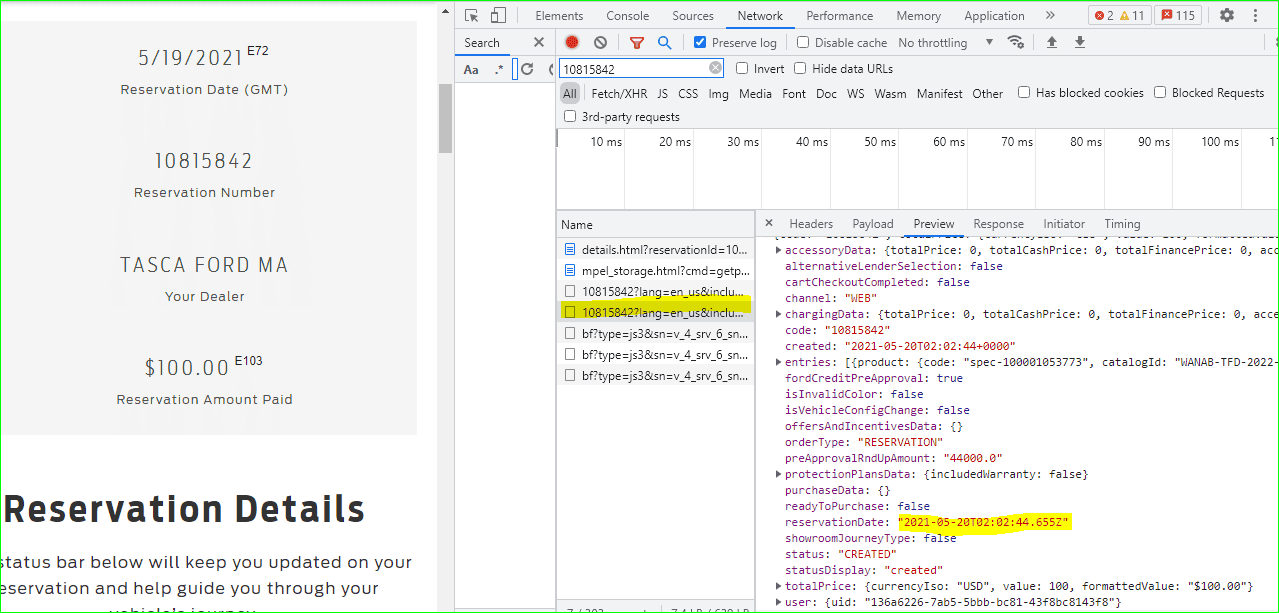Click the inspect element picker icon

tap(472, 15)
